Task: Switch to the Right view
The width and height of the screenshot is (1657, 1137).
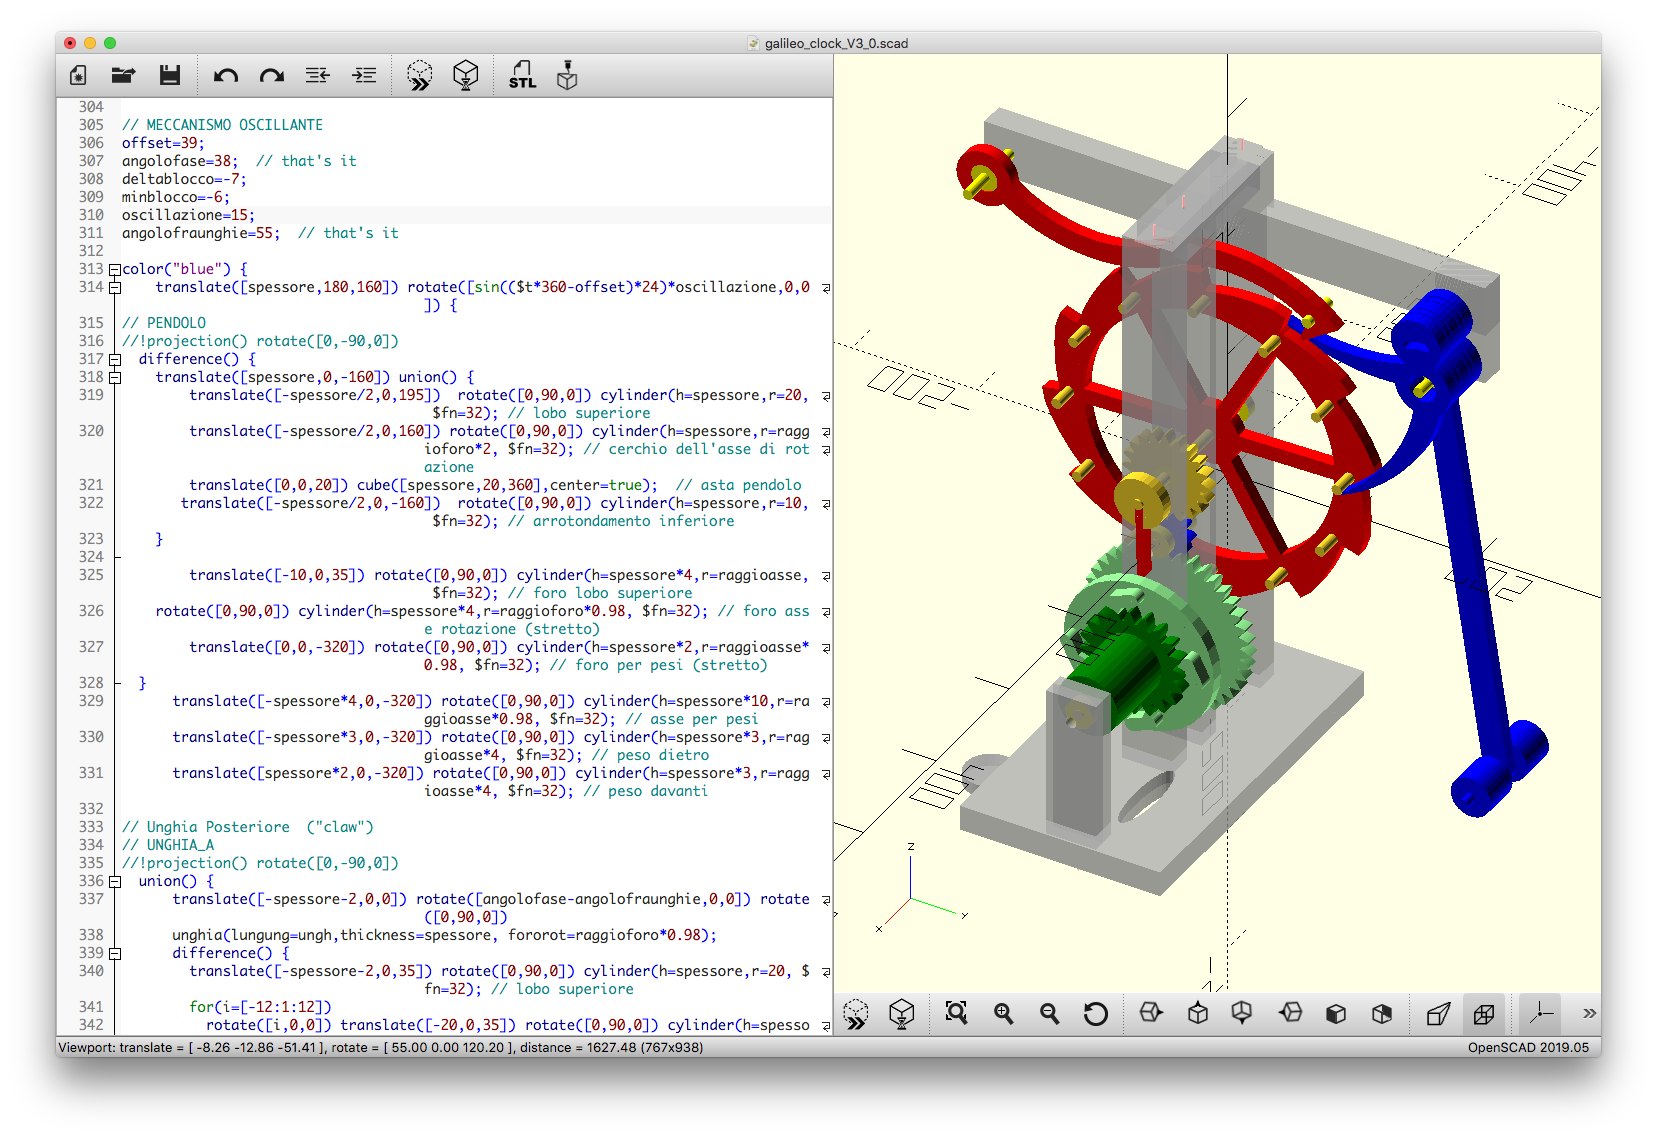Action: 1151,1013
